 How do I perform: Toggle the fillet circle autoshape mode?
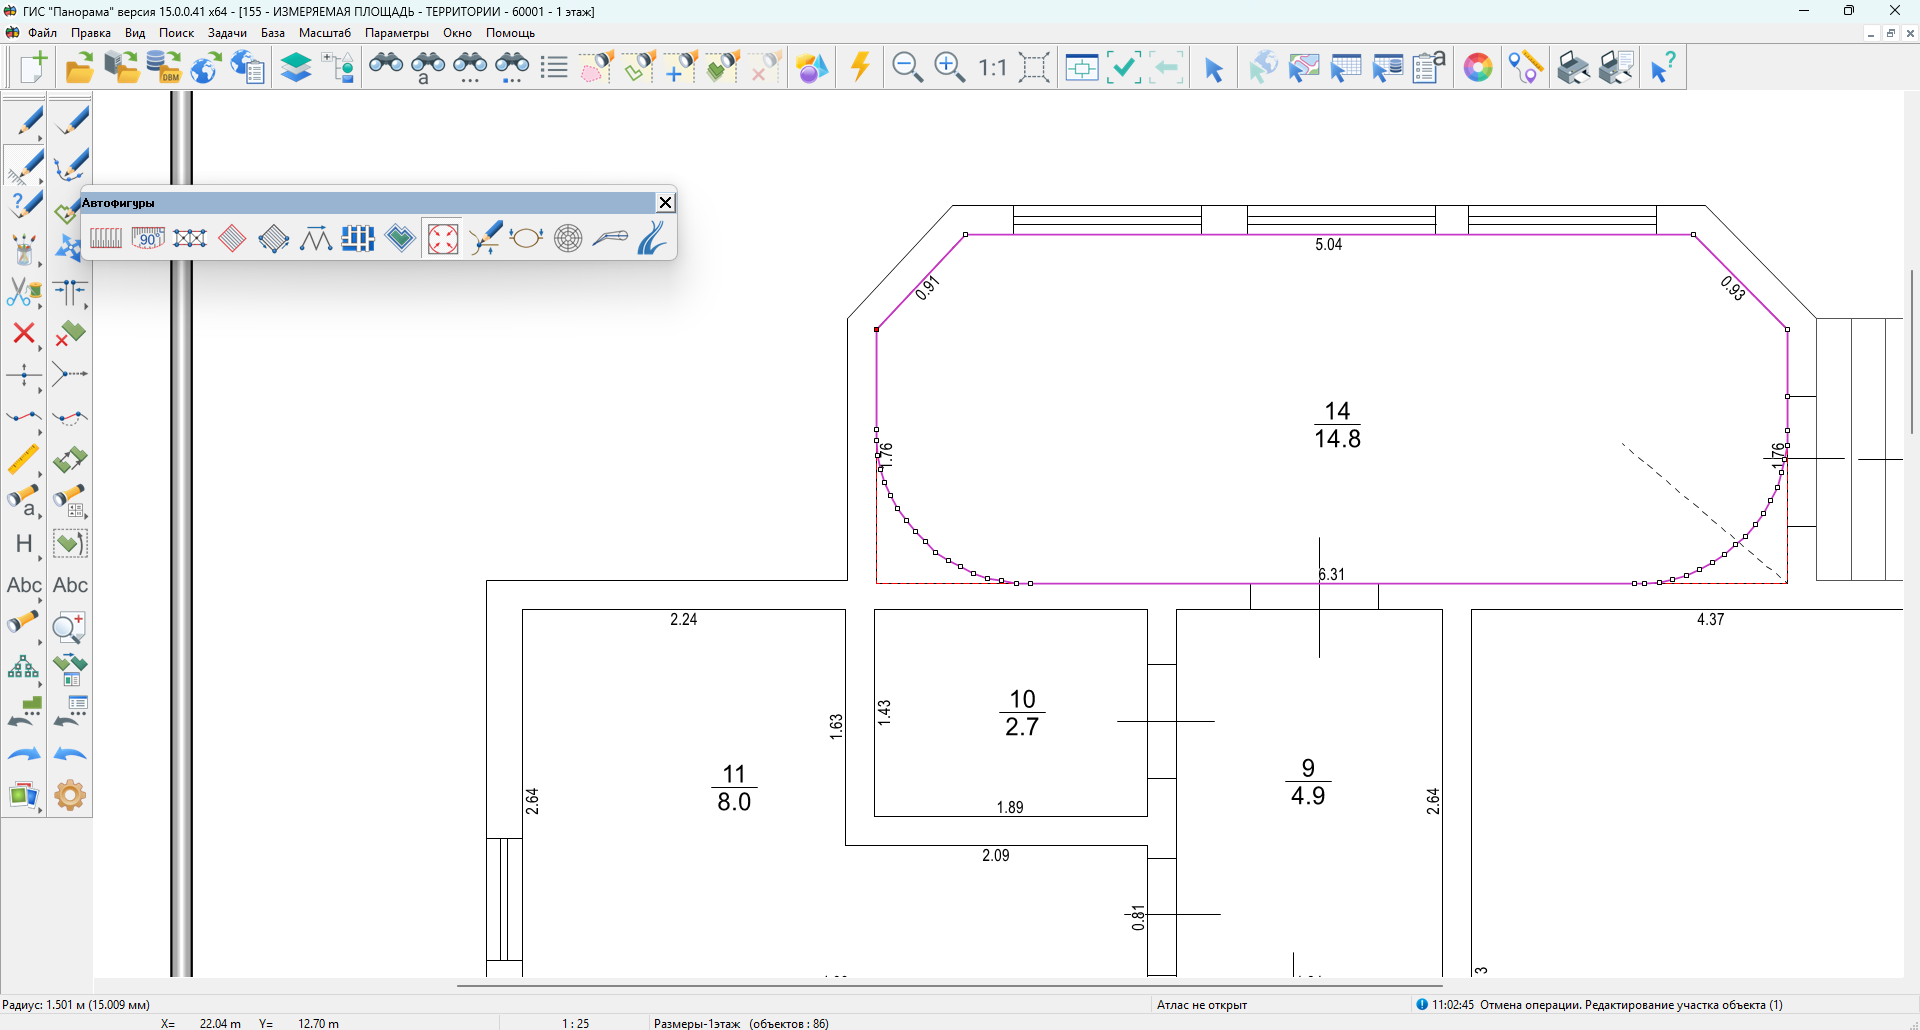442,239
